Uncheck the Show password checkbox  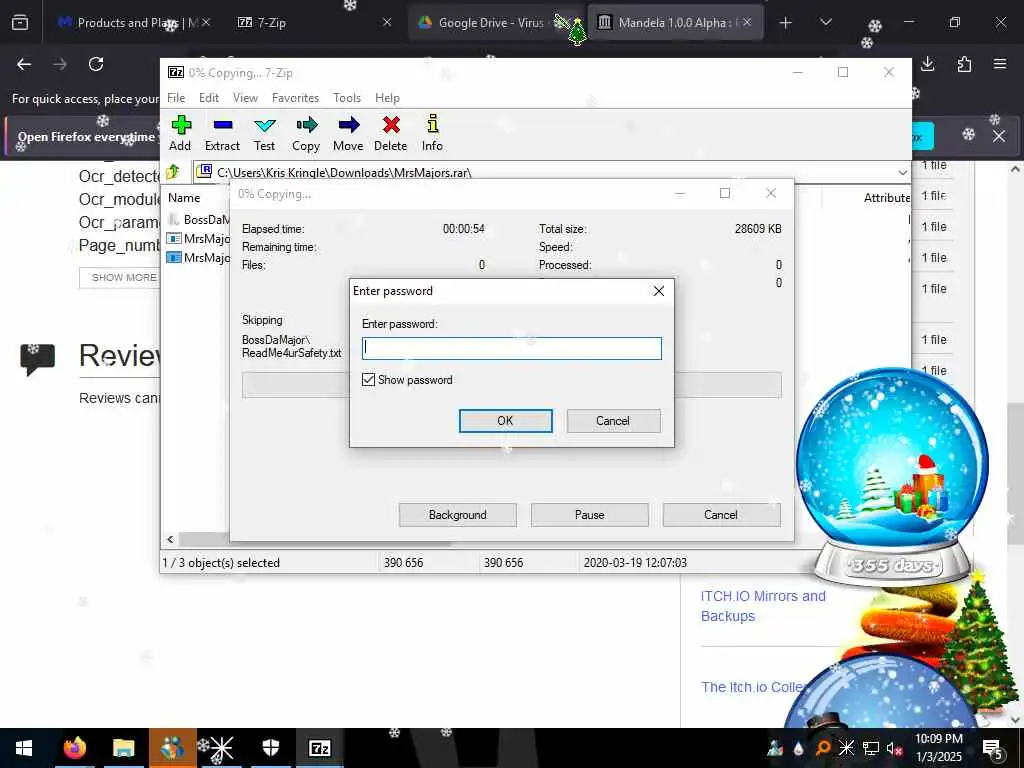click(368, 379)
